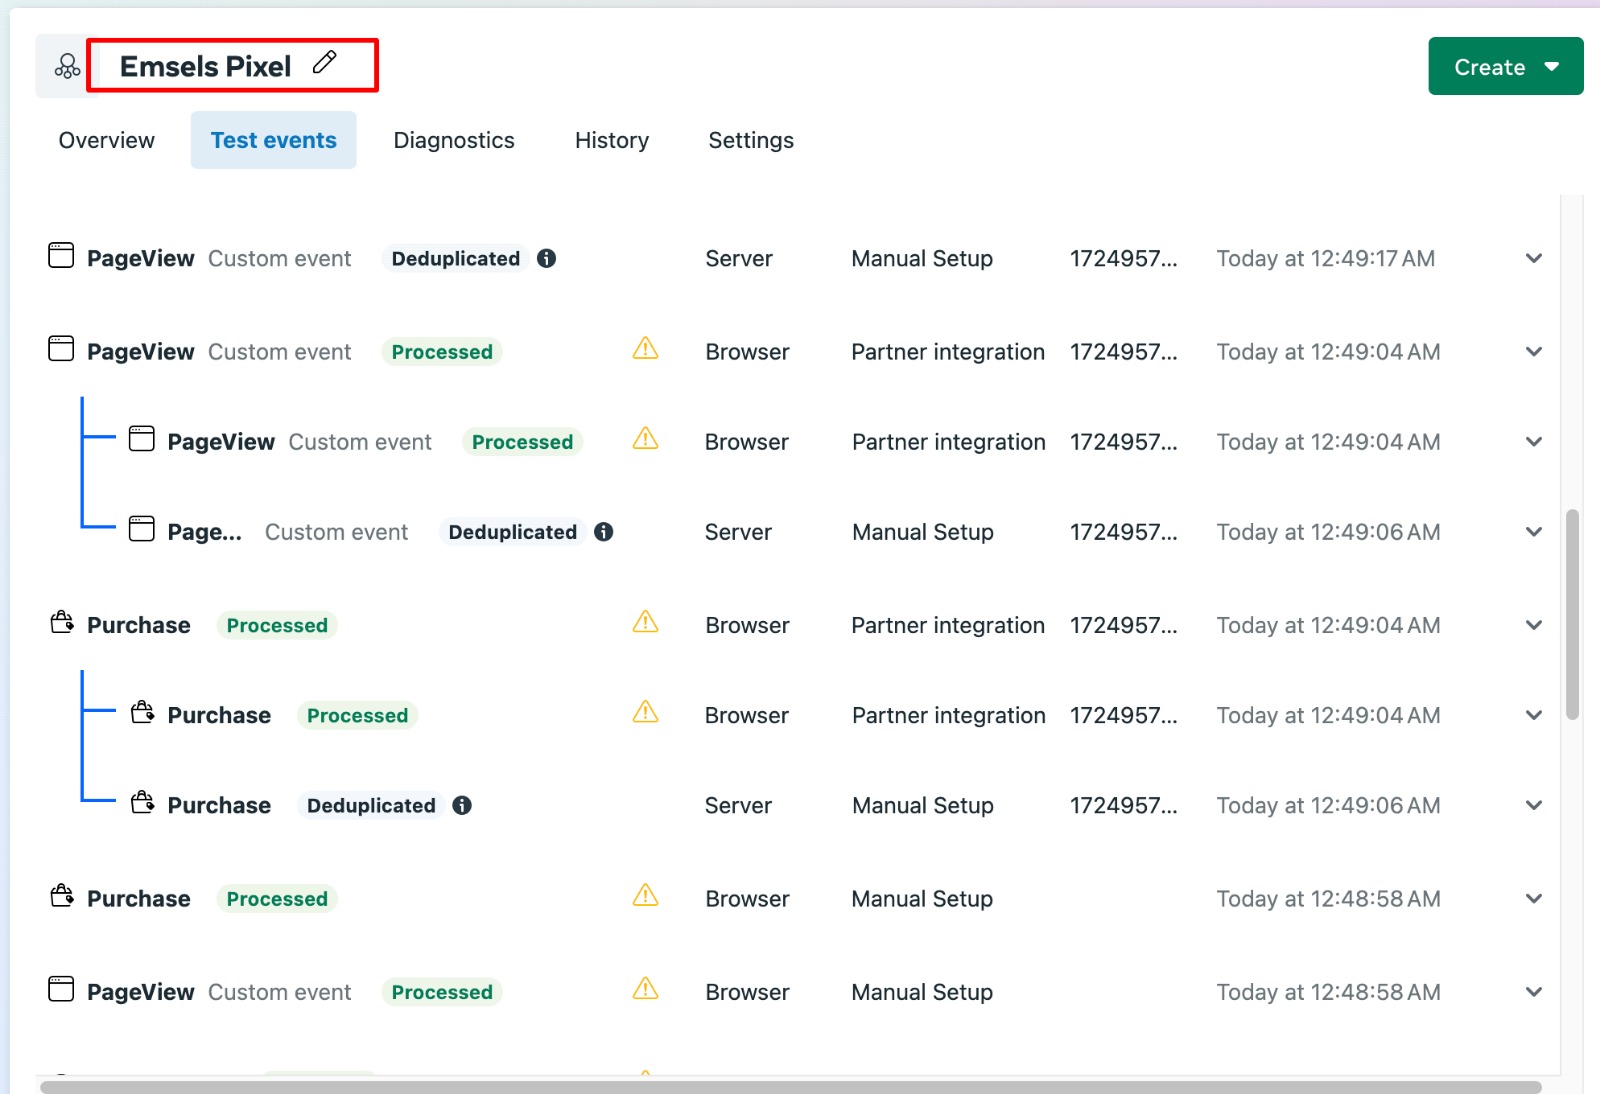Screen dimensions: 1600x1094
Task: Click 'Server' in the 12:49:17 AM PageView row
Action: (739, 258)
